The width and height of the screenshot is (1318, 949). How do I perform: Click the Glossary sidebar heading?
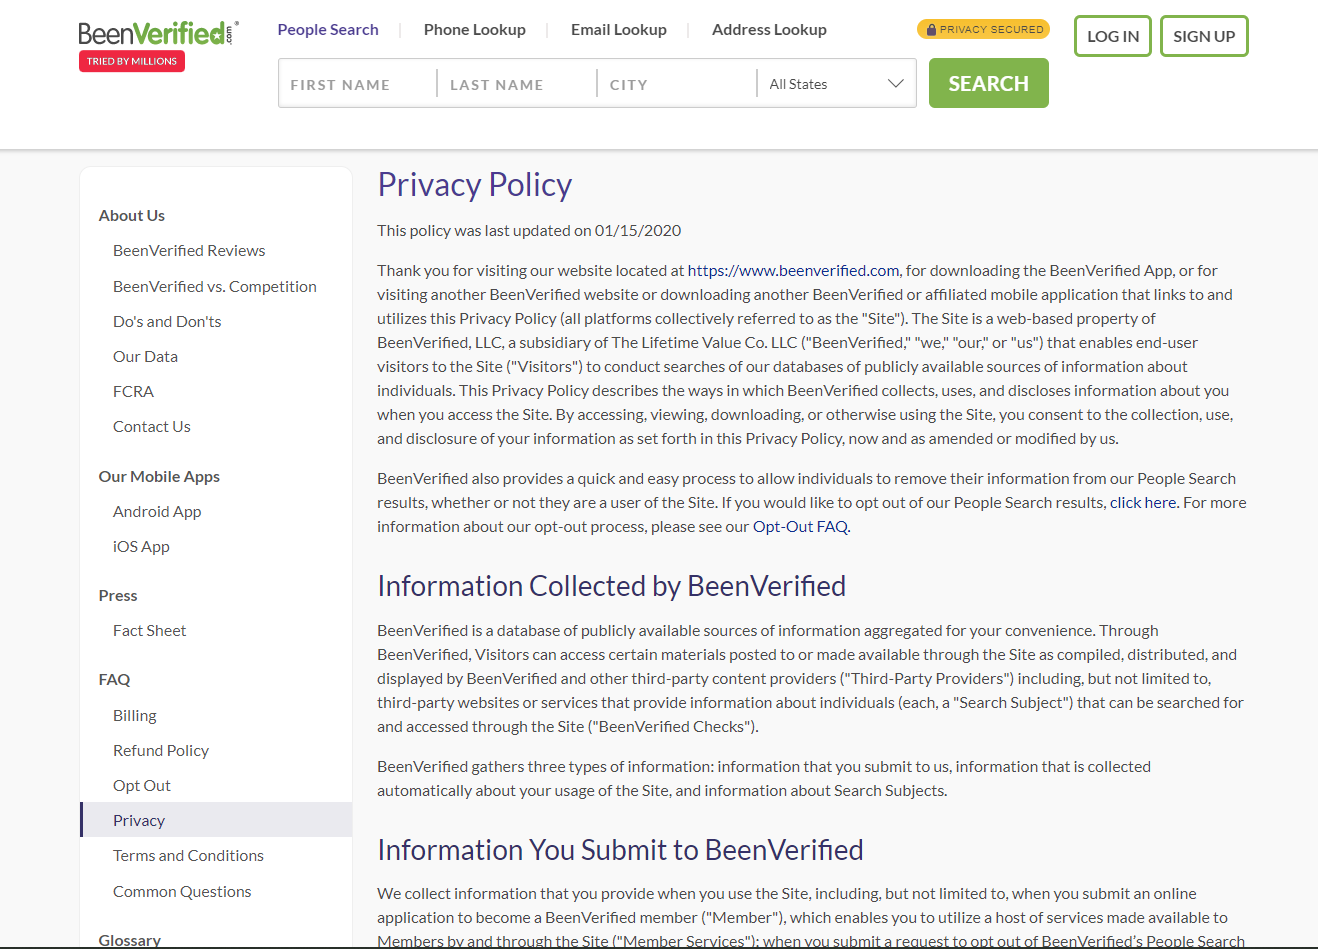129,940
